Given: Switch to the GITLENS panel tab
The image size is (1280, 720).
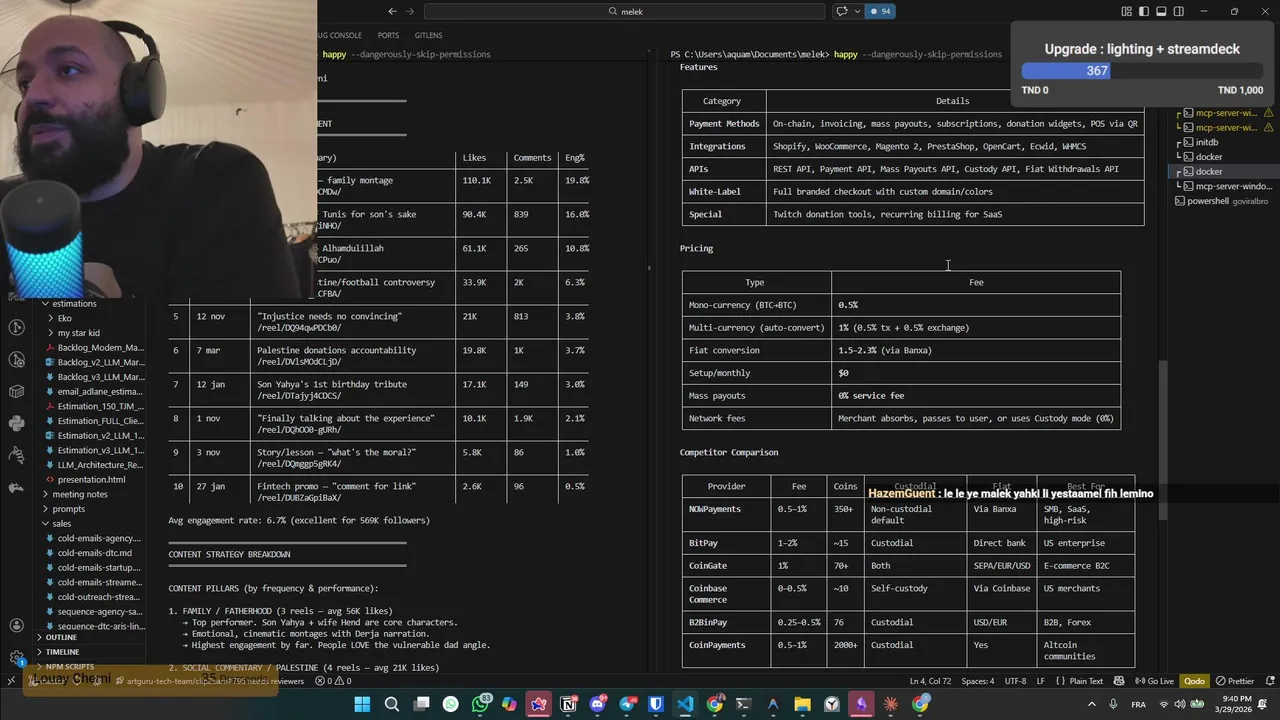Looking at the screenshot, I should 428,35.
